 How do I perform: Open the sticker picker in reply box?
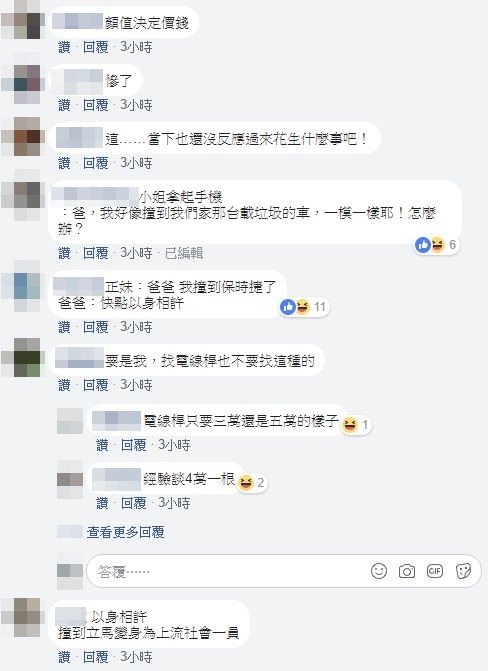(x=463, y=571)
